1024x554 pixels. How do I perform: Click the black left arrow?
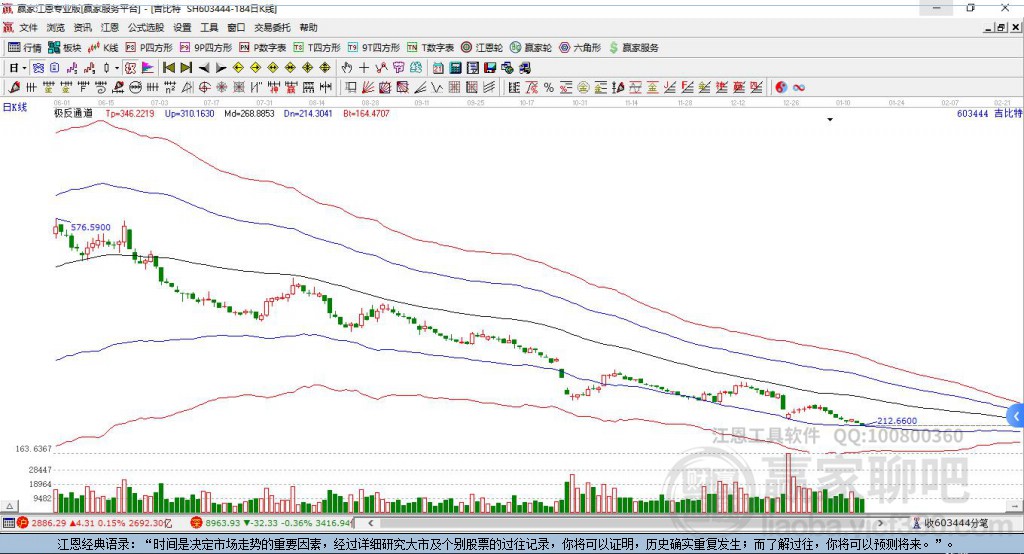click(x=204, y=68)
